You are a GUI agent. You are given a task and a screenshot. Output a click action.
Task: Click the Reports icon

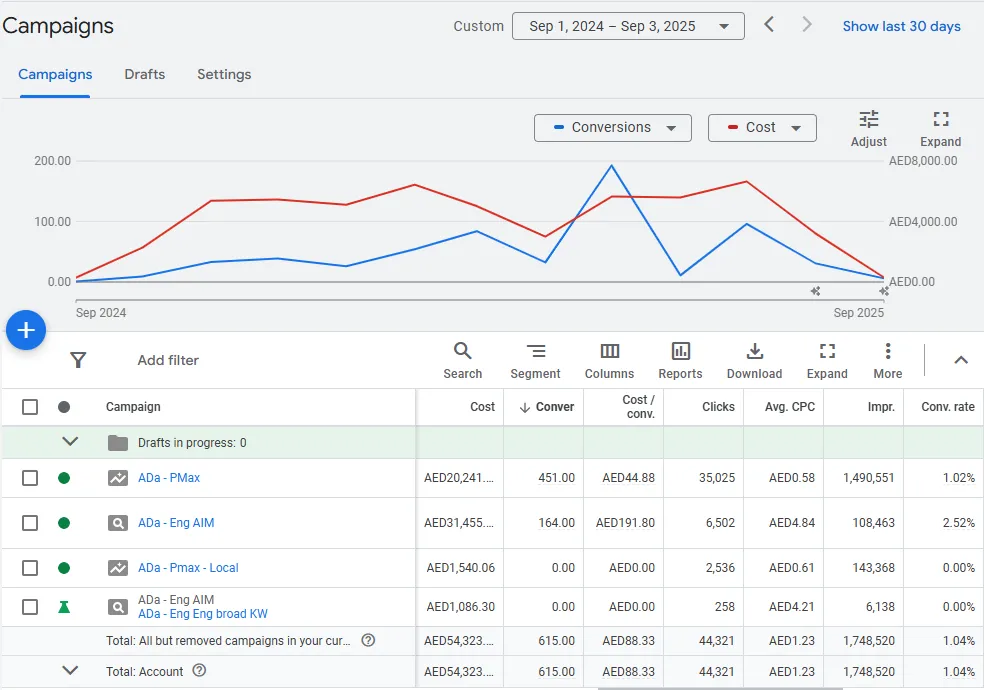(x=680, y=360)
